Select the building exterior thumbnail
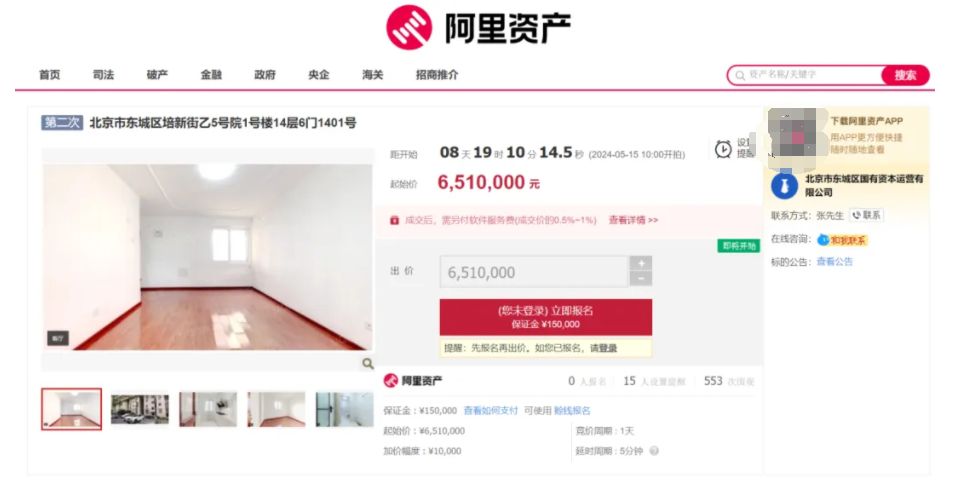 [140, 409]
